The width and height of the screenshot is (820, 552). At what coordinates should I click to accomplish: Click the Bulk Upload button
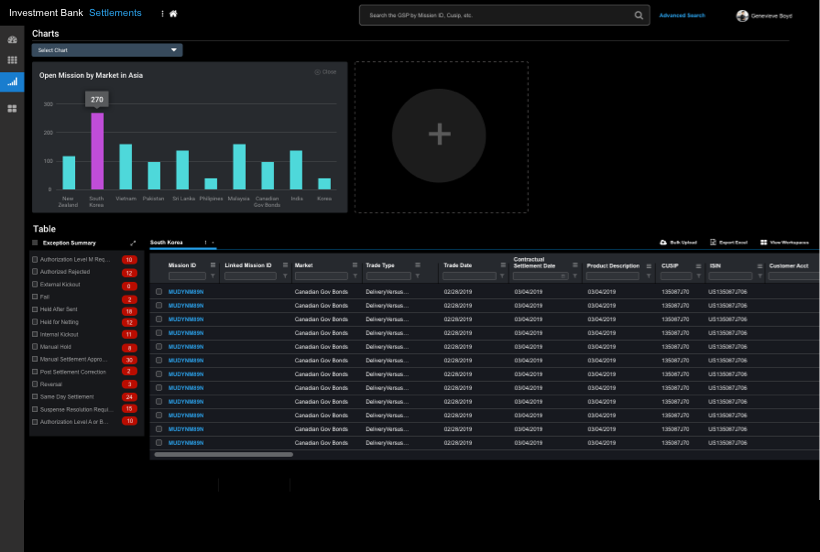tap(679, 243)
